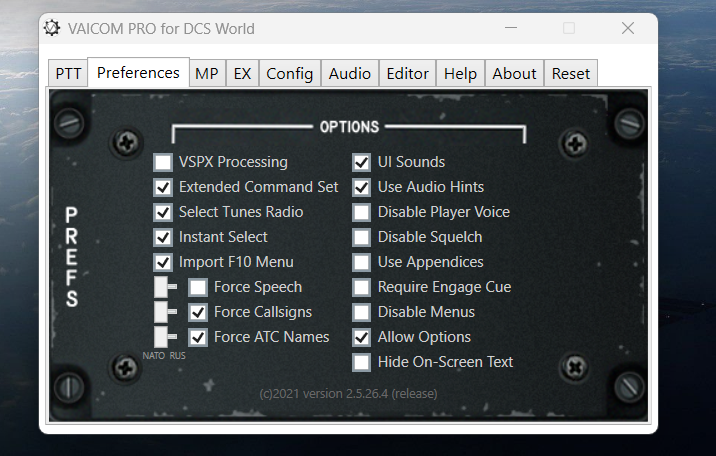Enable Hide On-Screen Text
Viewport: 716px width, 456px height.
(362, 362)
